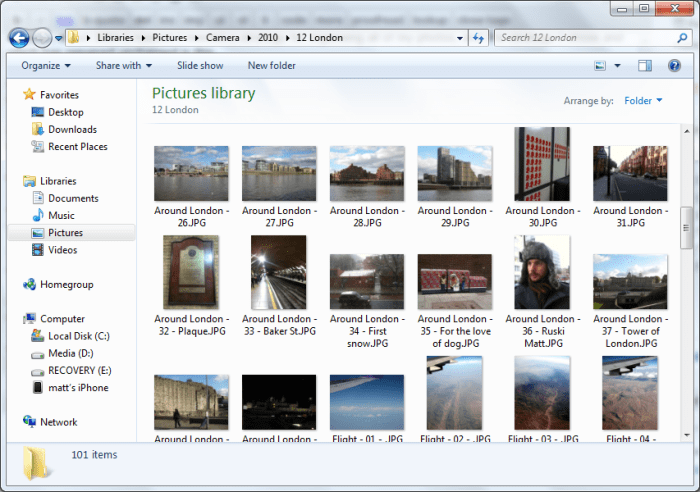Click the 2010 breadcrumb segment
This screenshot has width=700, height=492.
pos(268,38)
